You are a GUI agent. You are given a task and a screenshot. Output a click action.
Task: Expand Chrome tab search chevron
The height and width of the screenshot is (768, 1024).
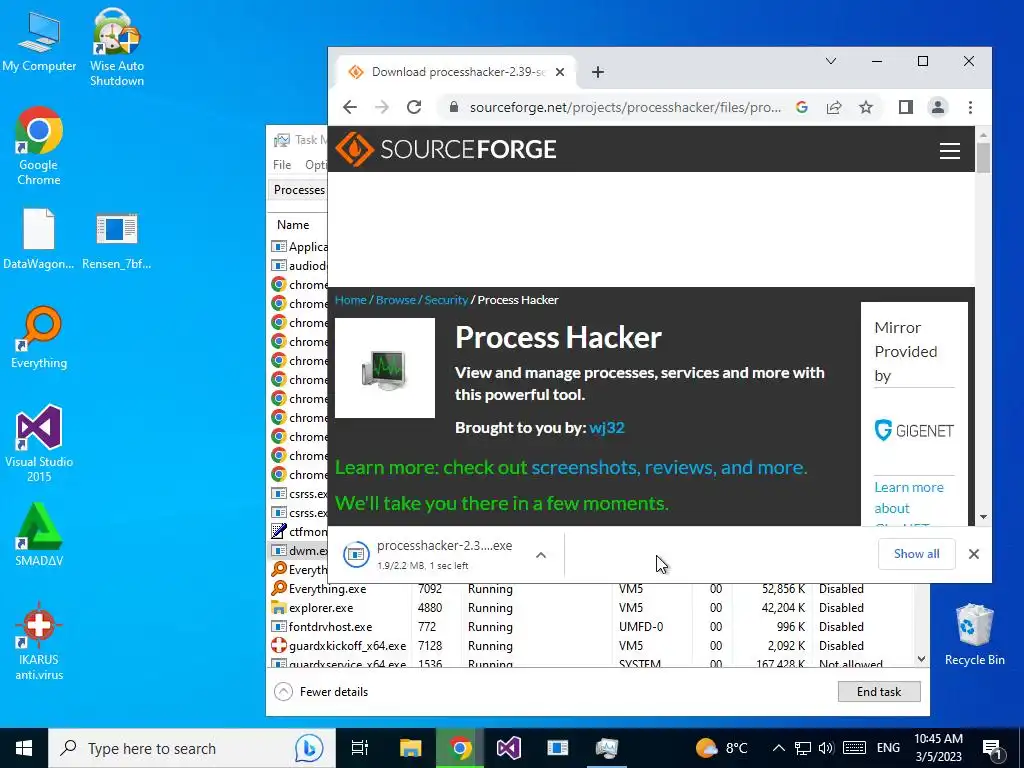[x=831, y=61]
